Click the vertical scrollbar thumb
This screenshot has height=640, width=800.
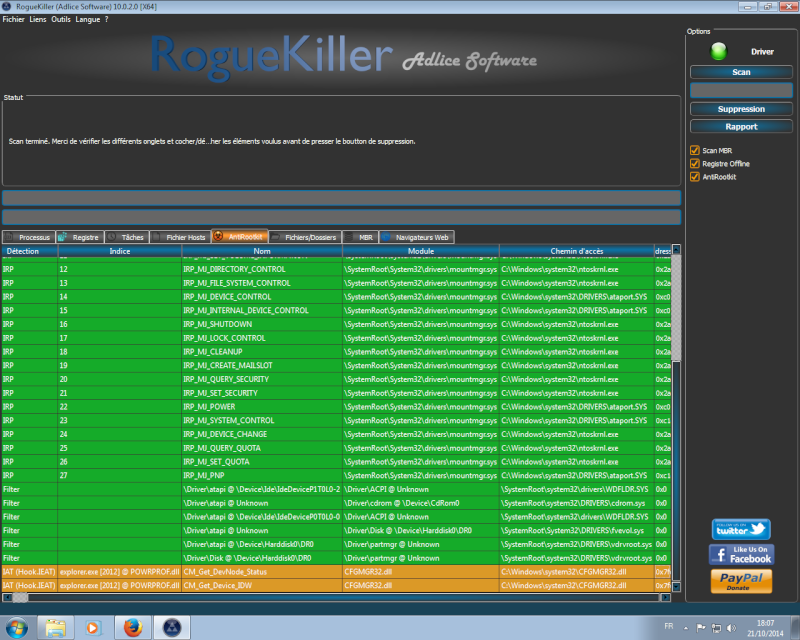(x=676, y=308)
